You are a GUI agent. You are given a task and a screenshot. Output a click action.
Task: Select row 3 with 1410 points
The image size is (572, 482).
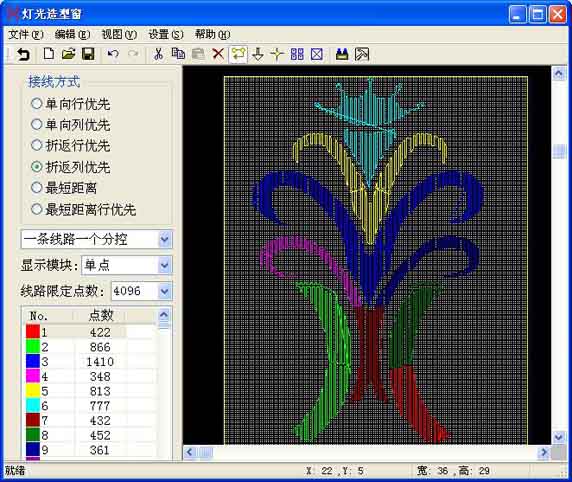(x=91, y=362)
